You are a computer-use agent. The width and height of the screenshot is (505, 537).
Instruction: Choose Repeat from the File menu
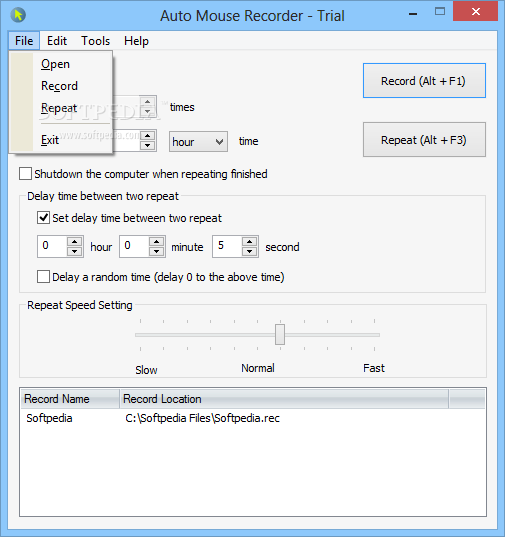pos(59,108)
